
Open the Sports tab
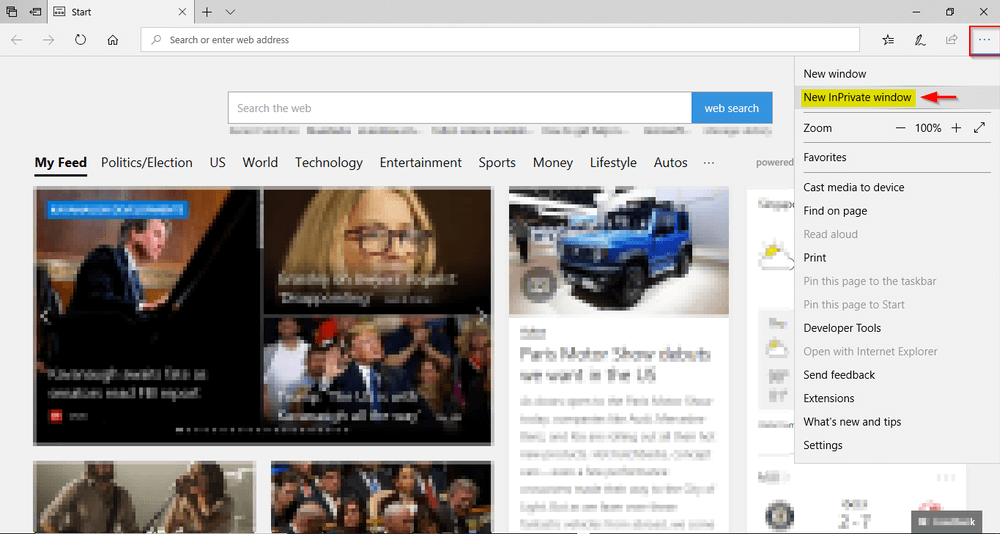pyautogui.click(x=497, y=163)
